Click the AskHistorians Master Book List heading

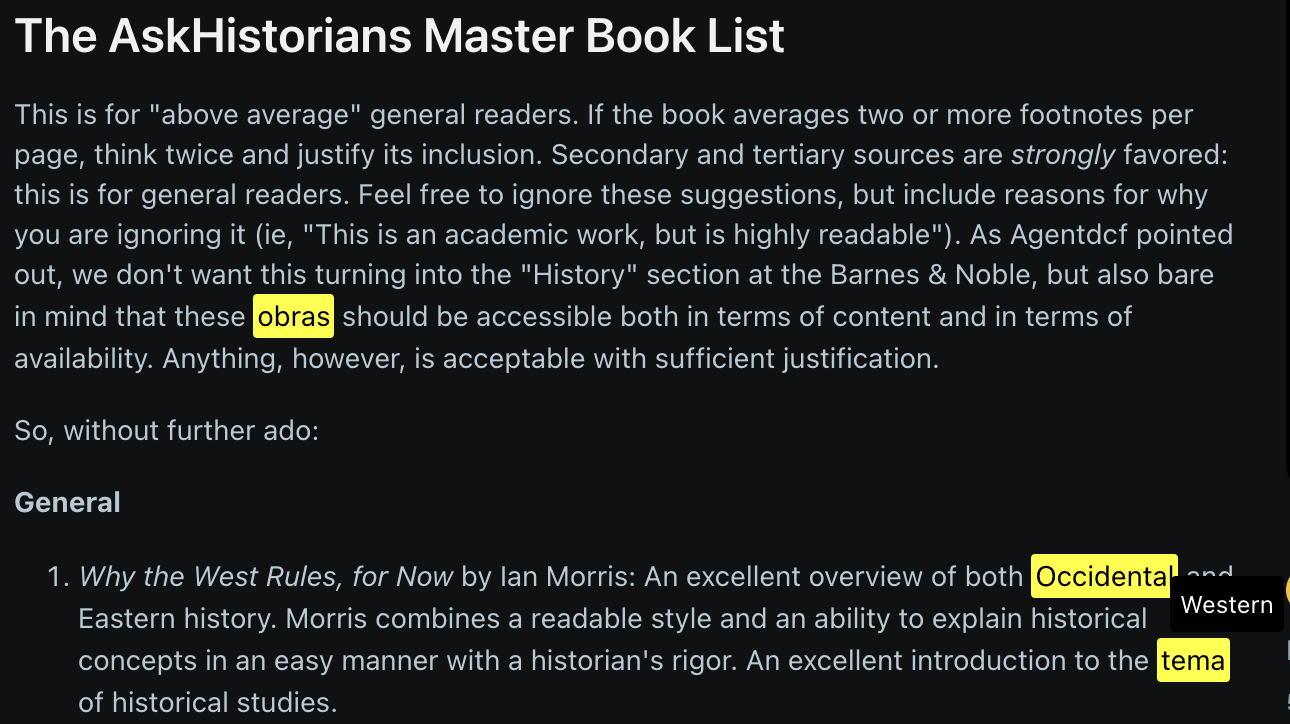click(x=400, y=35)
